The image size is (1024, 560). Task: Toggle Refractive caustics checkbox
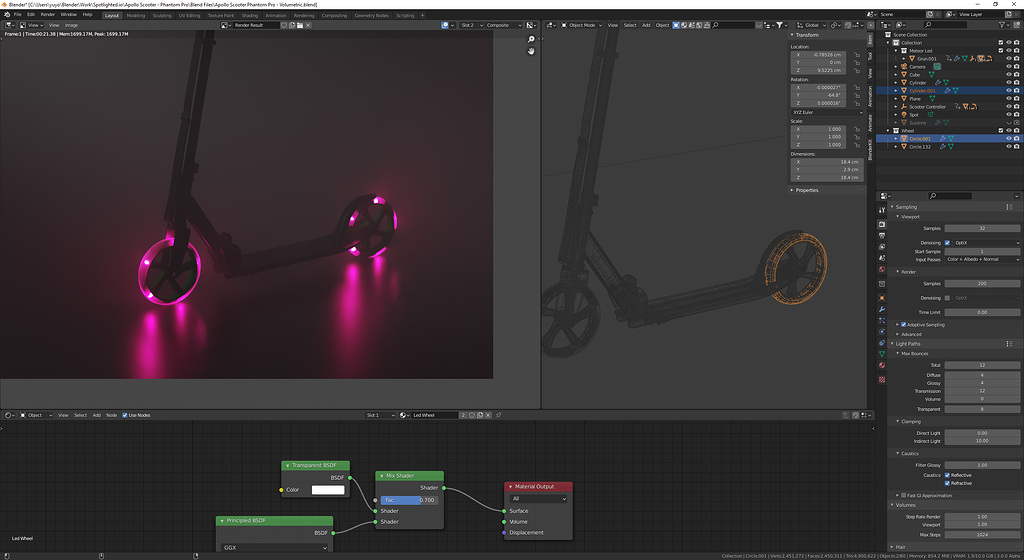(x=948, y=483)
